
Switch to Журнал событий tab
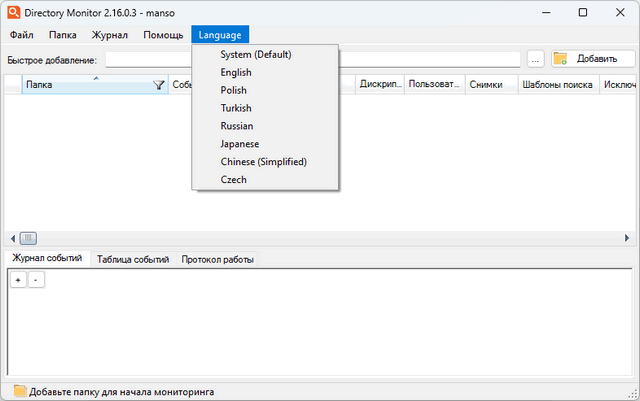click(47, 258)
